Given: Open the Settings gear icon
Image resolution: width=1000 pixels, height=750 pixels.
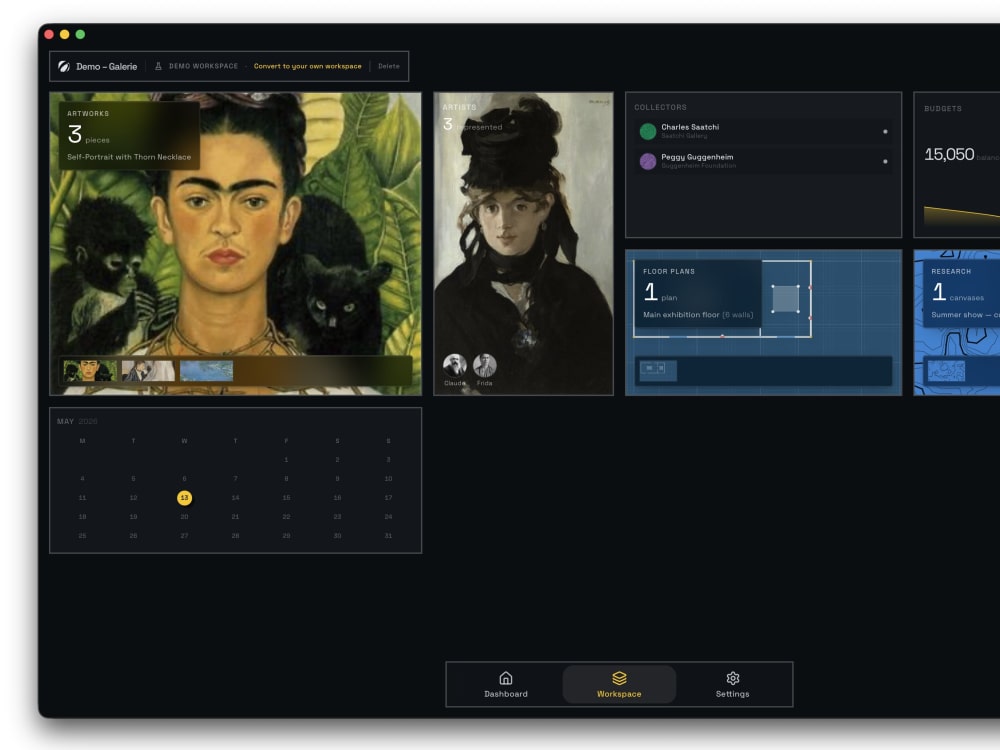Looking at the screenshot, I should point(733,678).
